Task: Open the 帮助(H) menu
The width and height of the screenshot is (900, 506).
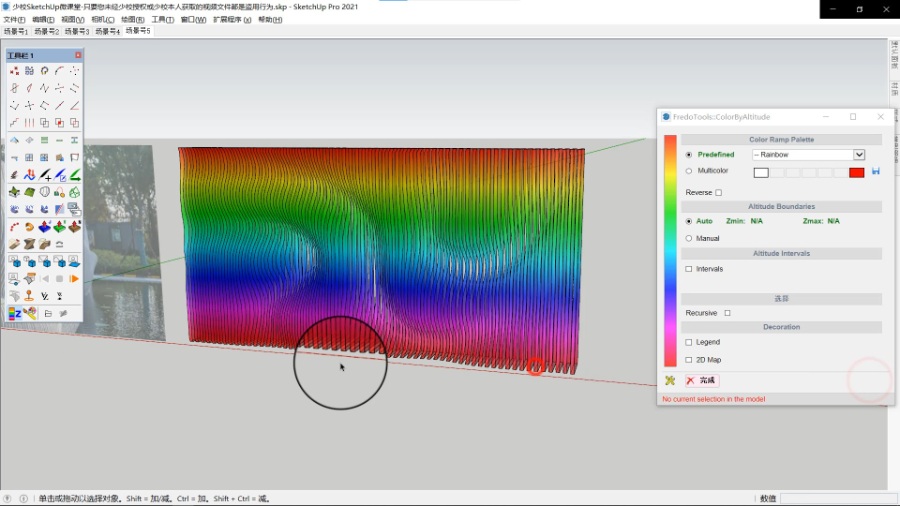Action: (270, 20)
